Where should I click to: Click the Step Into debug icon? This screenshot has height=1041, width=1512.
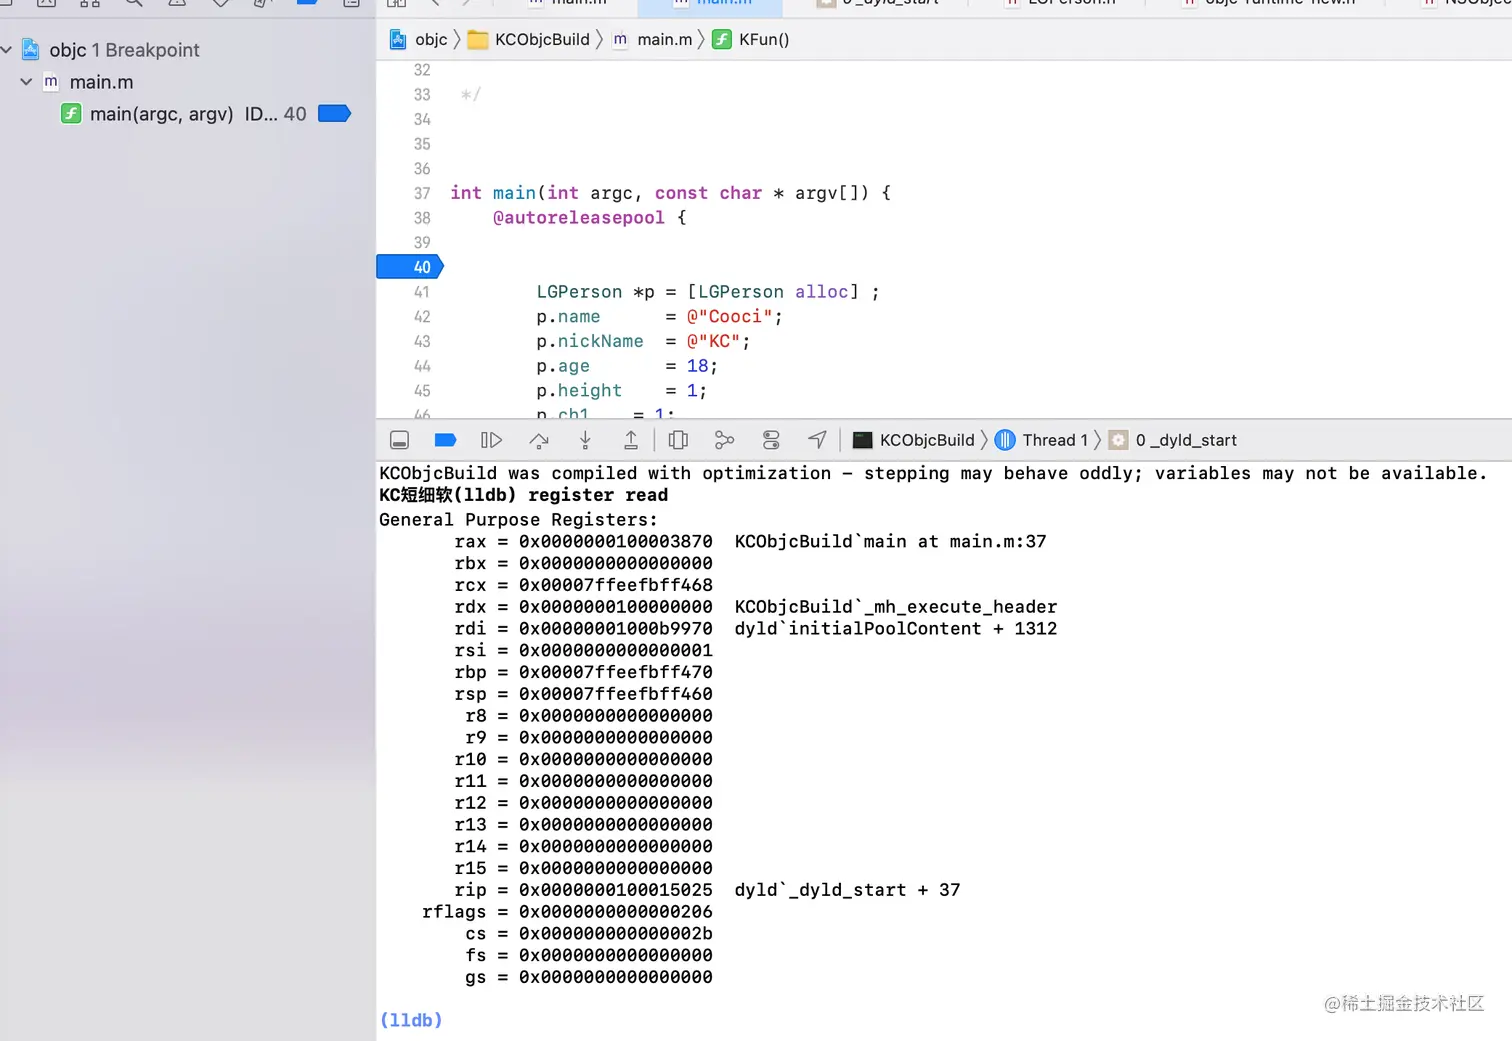(585, 440)
